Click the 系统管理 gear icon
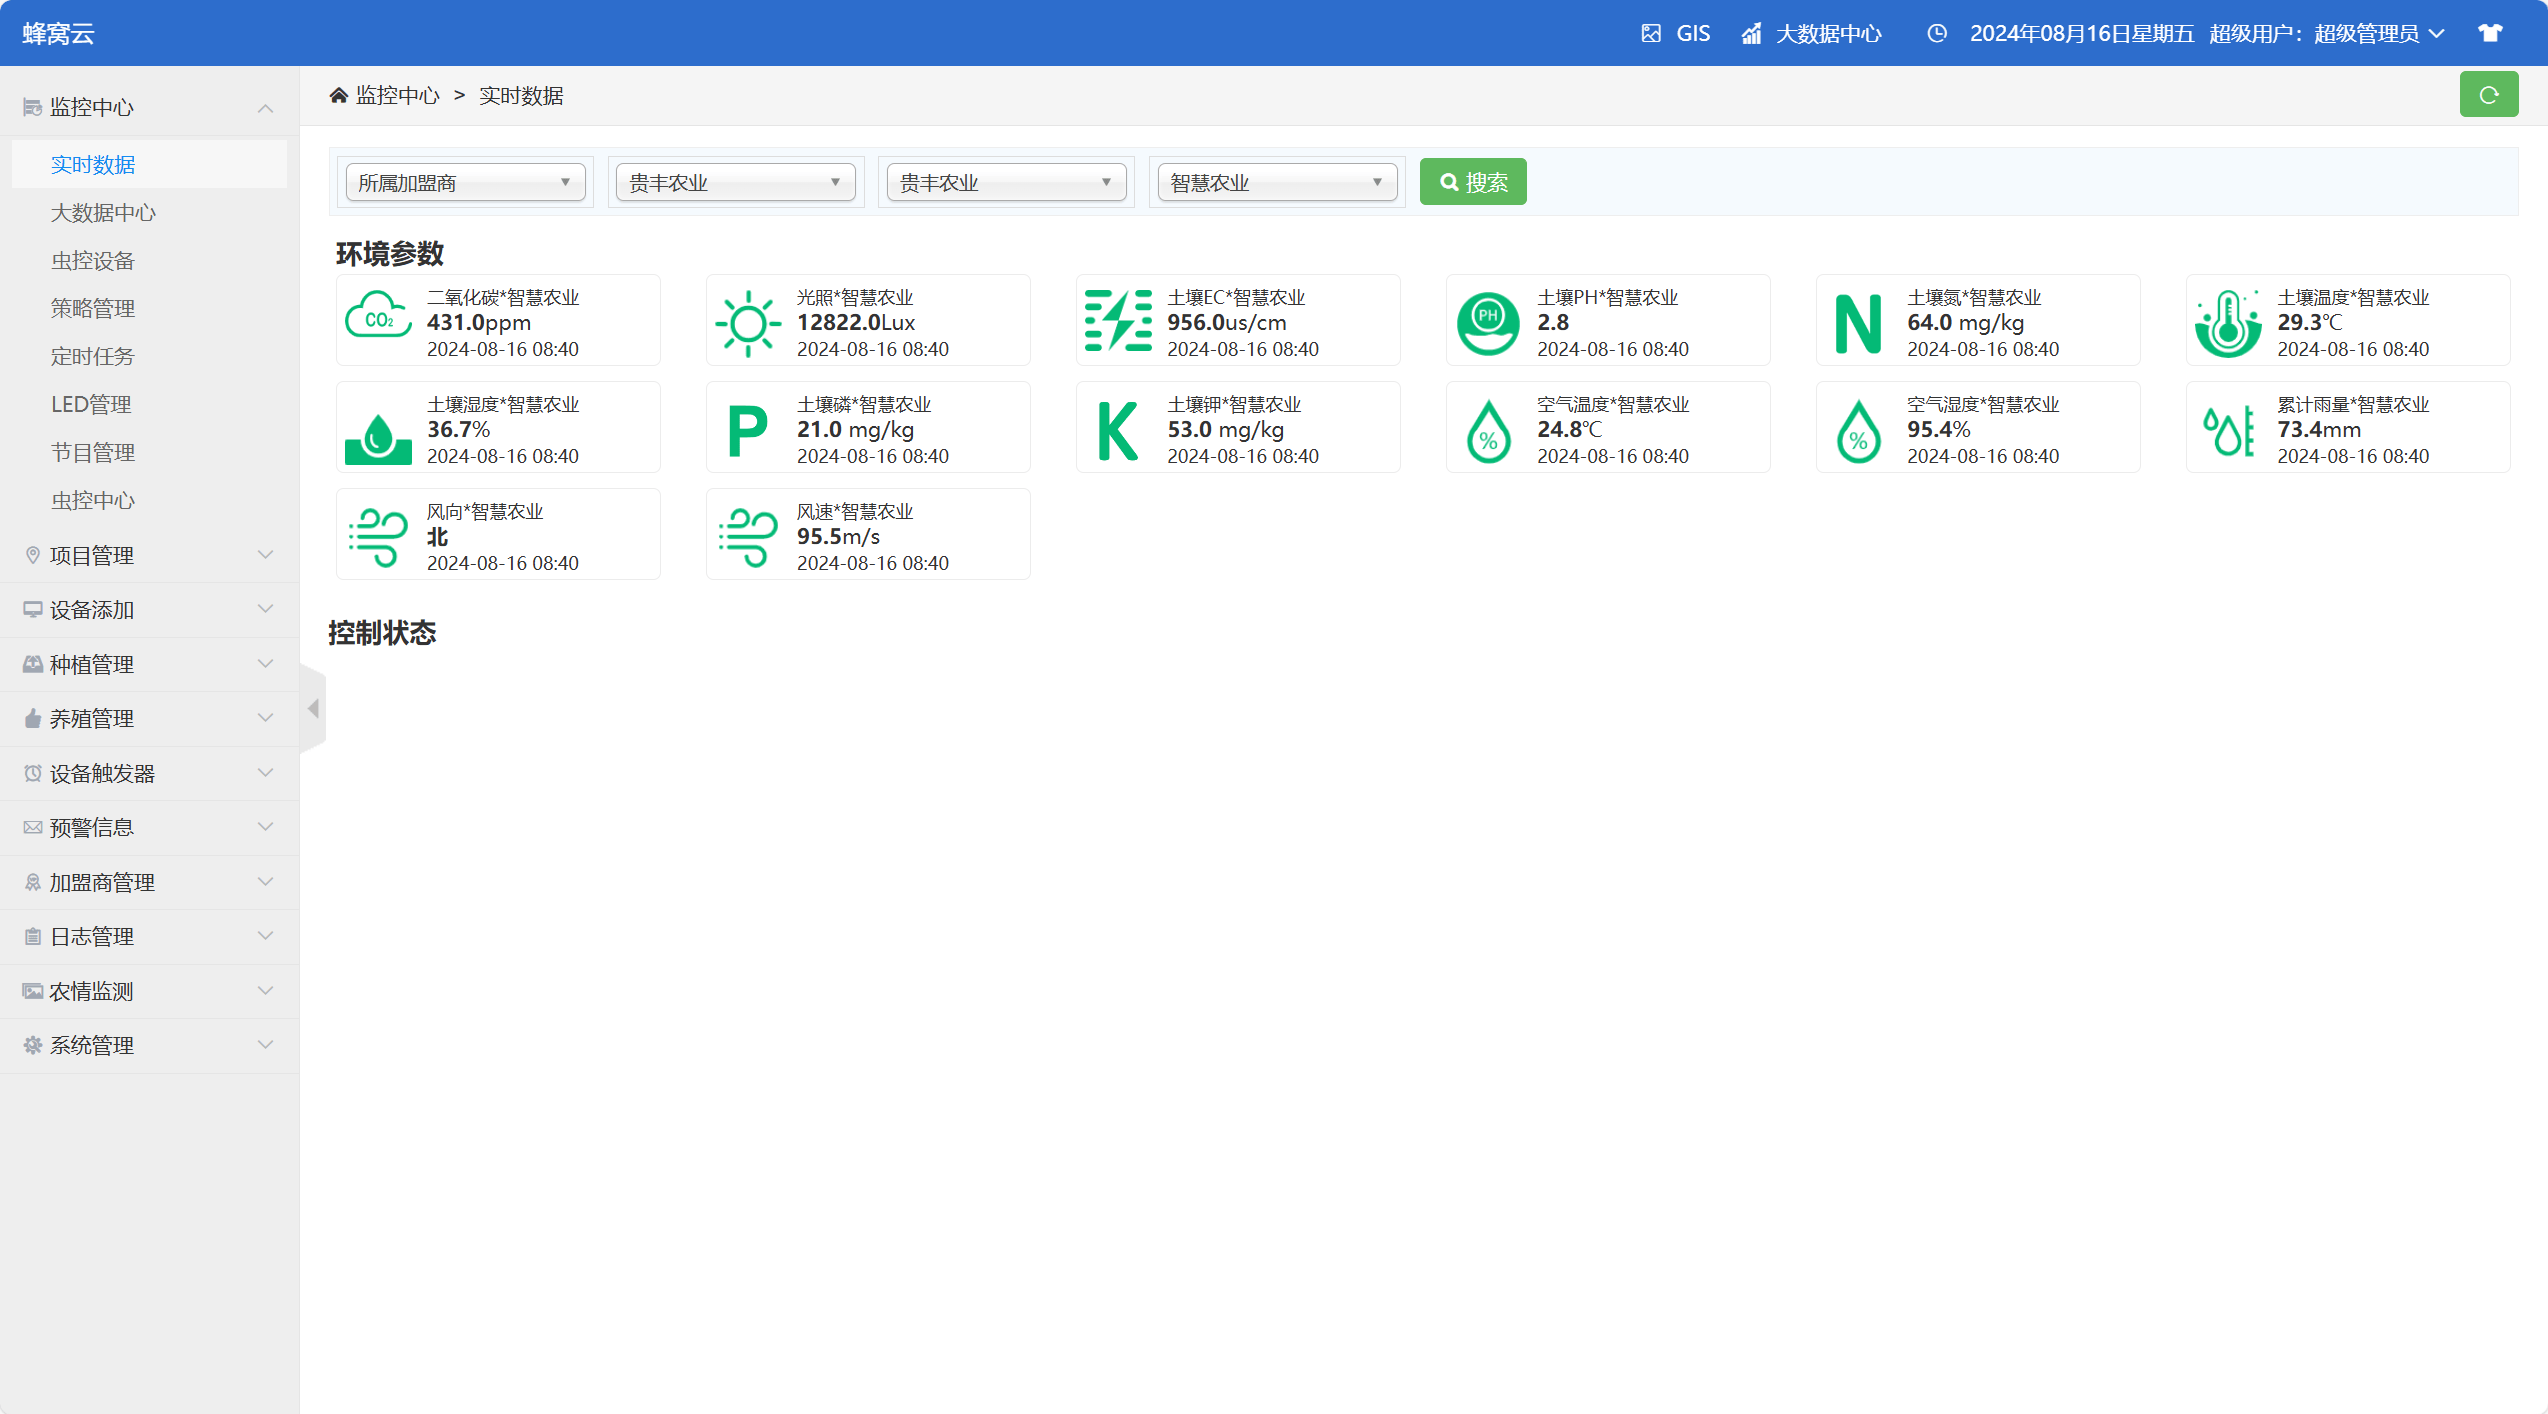Image resolution: width=2548 pixels, height=1414 pixels. [33, 1045]
